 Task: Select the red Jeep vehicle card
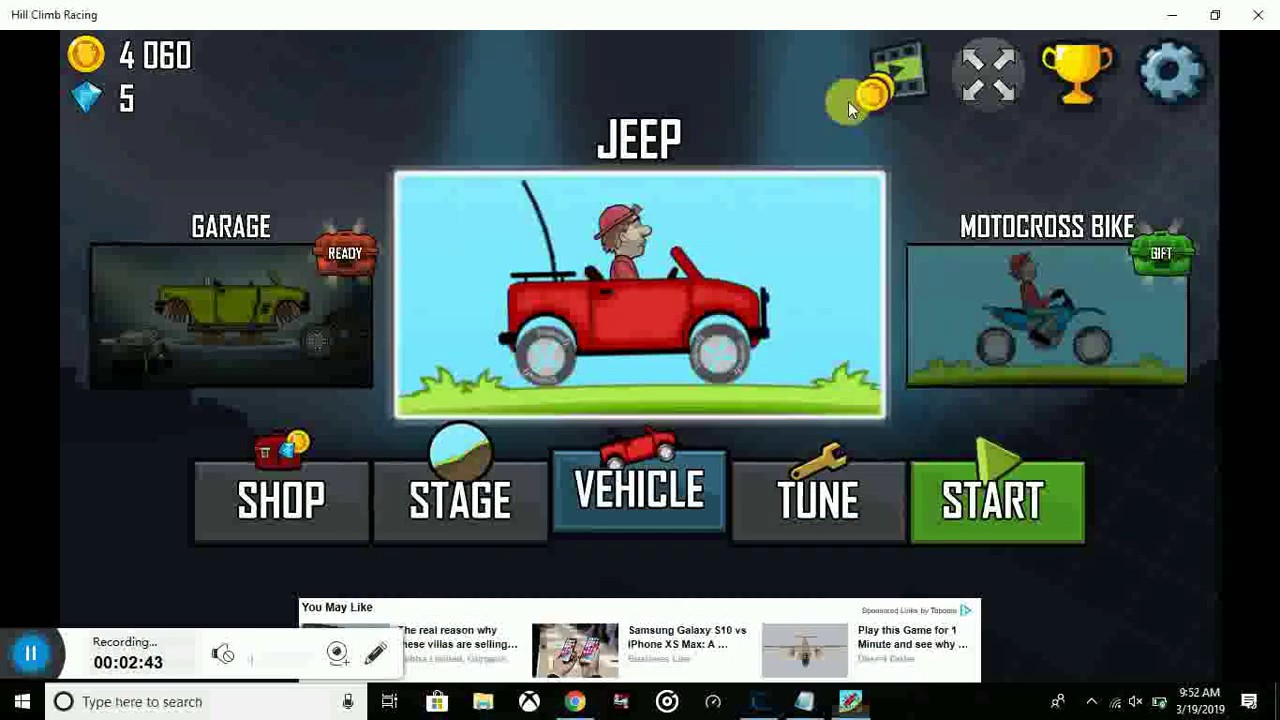coord(640,295)
